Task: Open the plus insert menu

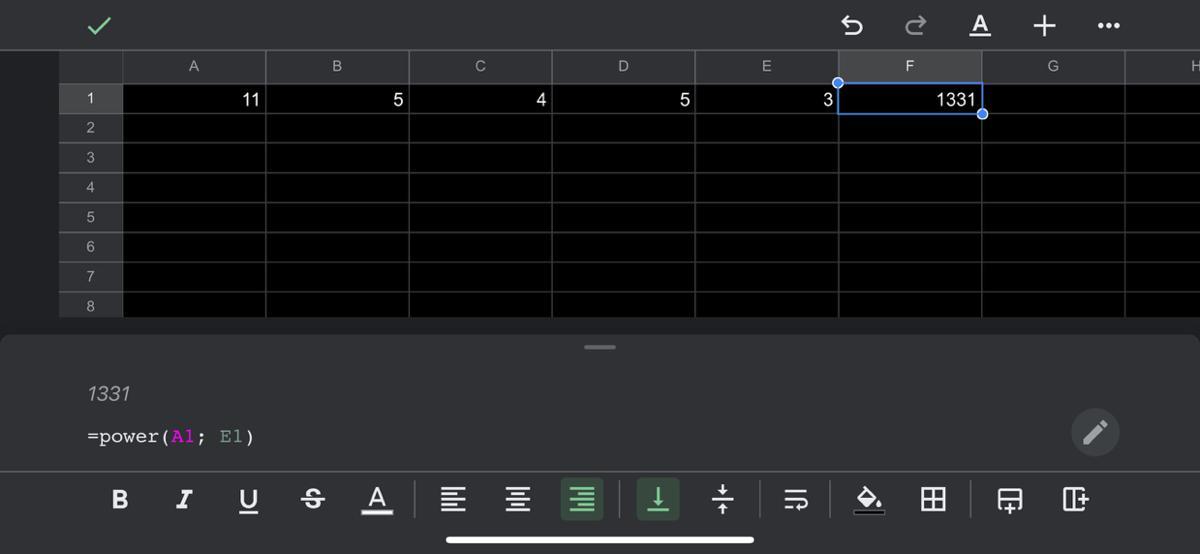Action: (x=1044, y=25)
